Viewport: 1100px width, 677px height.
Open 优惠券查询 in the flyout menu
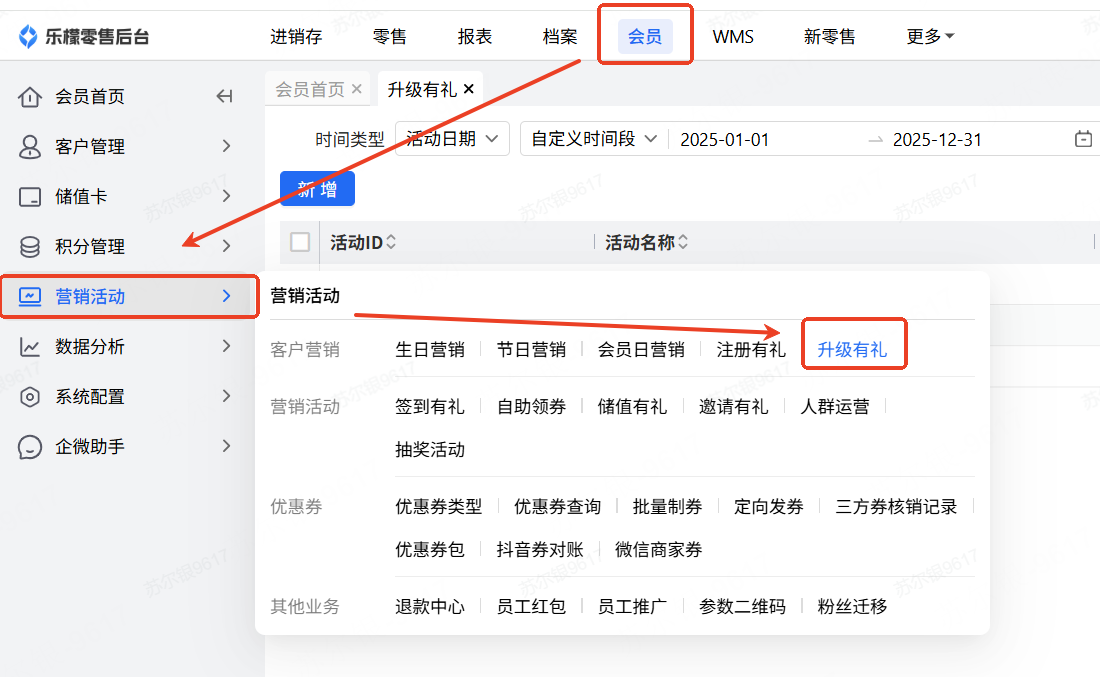[x=558, y=507]
